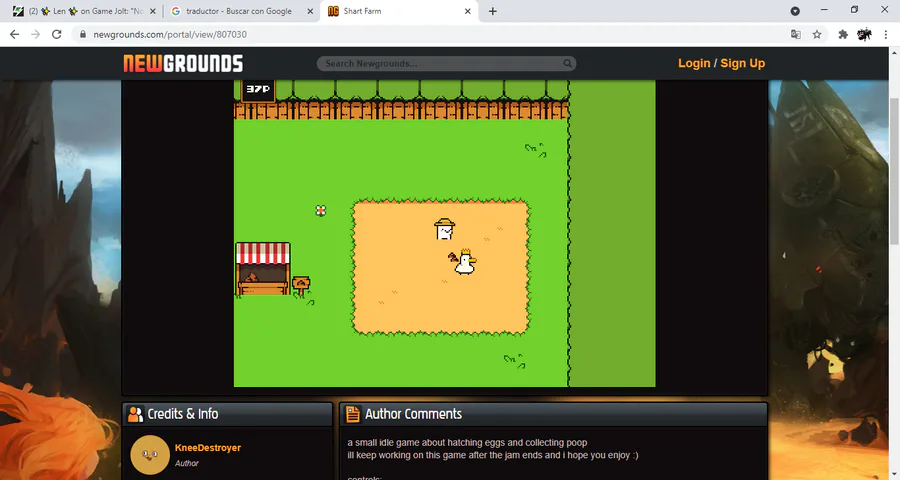Viewport: 900px width, 480px height.
Task: Click the Credits & Info panel icon
Action: [x=135, y=414]
